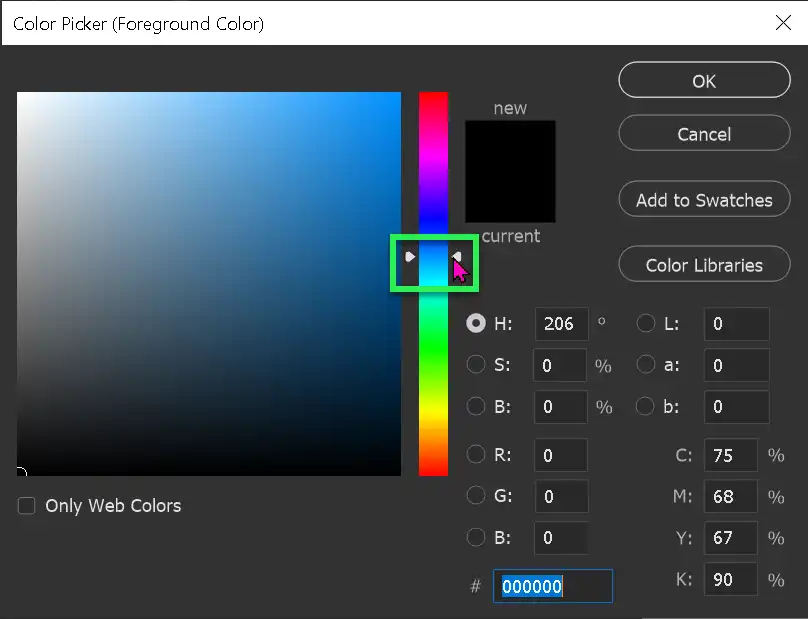Select the b channel radio button

point(646,407)
